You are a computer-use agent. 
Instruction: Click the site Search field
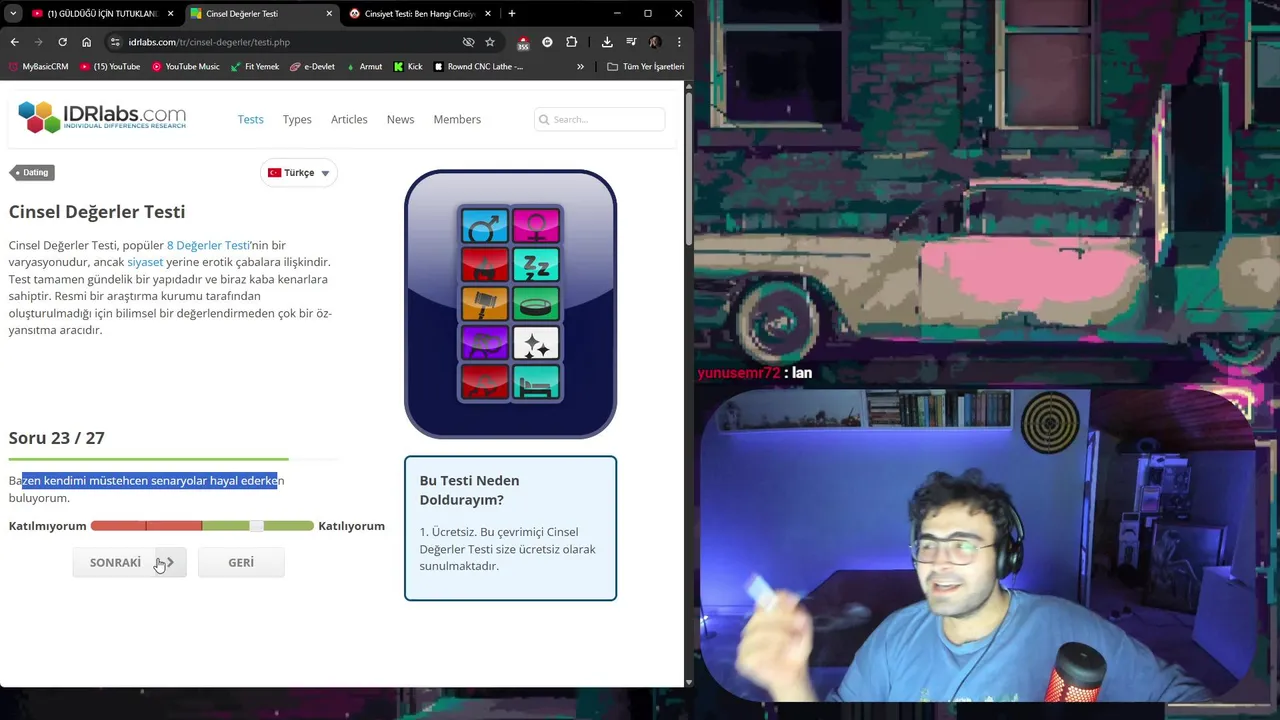(x=600, y=119)
